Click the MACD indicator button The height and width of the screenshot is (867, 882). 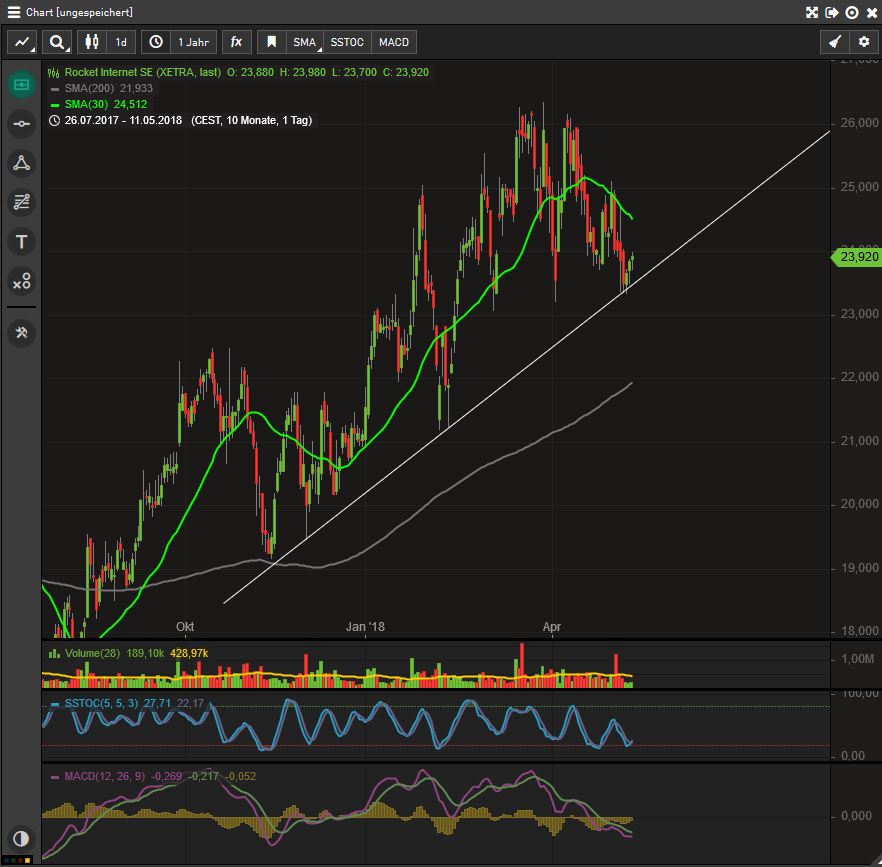coord(393,42)
